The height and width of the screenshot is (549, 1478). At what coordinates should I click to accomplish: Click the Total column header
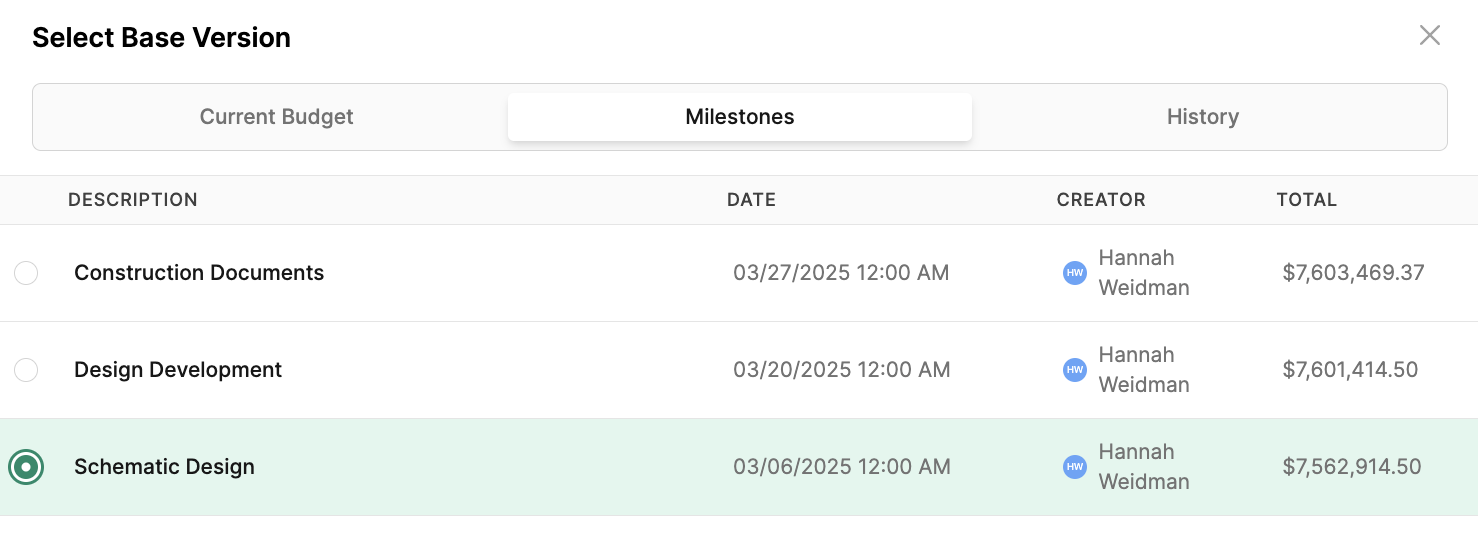1306,200
